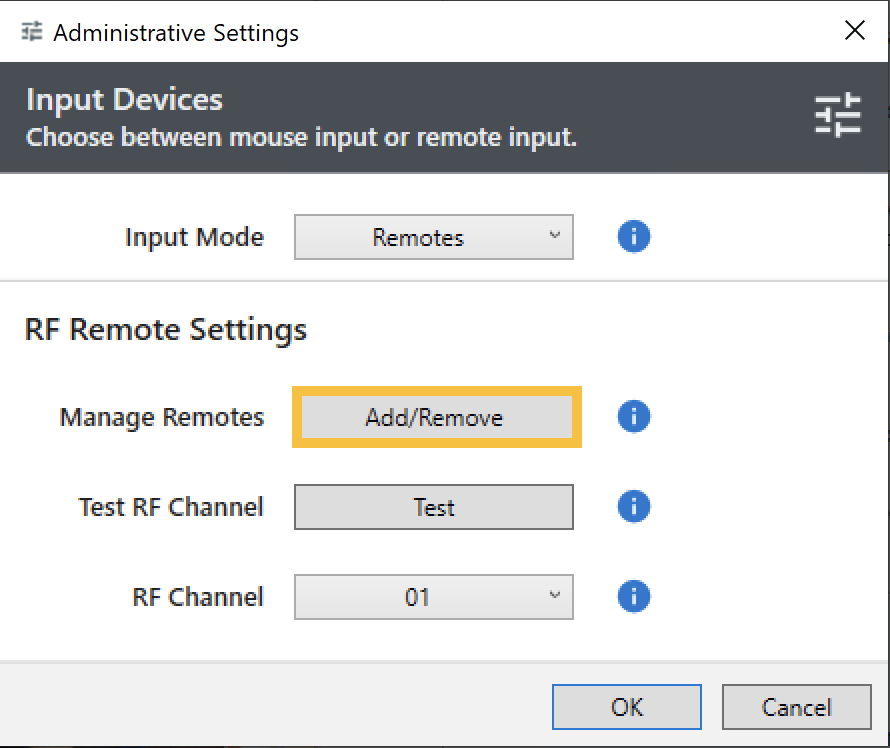Image resolution: width=890 pixels, height=748 pixels.
Task: Click the Input Devices header title
Action: [124, 100]
